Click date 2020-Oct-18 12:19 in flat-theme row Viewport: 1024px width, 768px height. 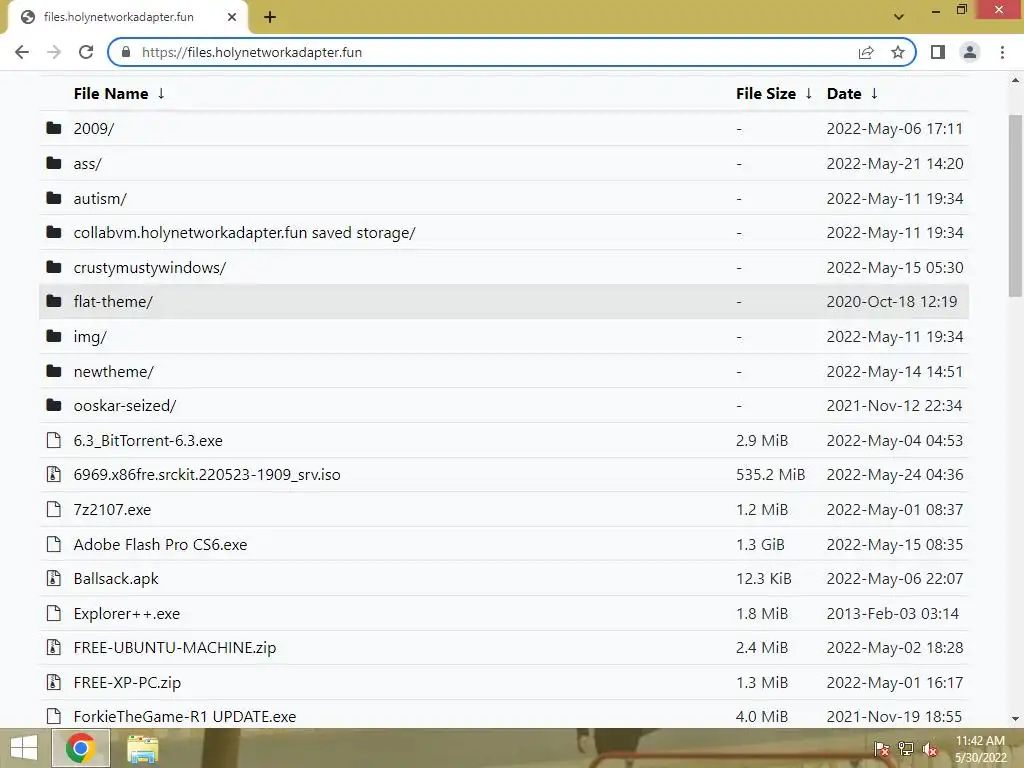[892, 302]
